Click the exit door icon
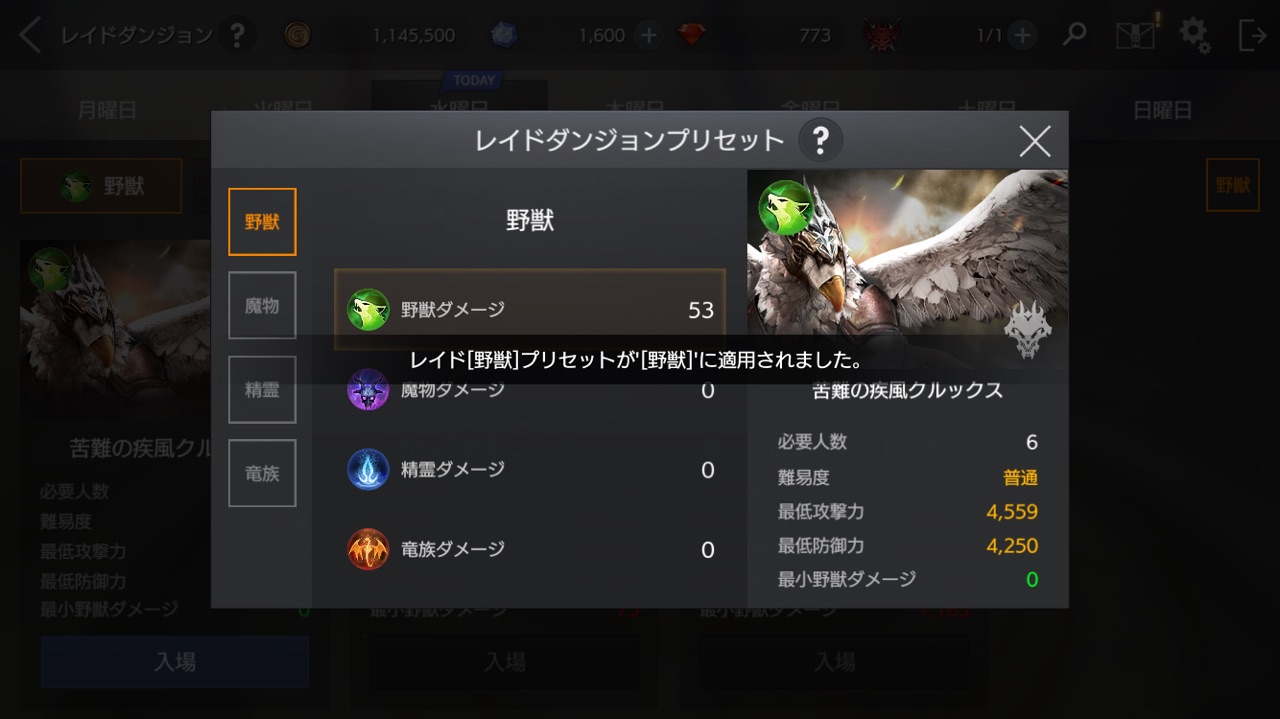Image resolution: width=1280 pixels, height=719 pixels. pos(1252,35)
